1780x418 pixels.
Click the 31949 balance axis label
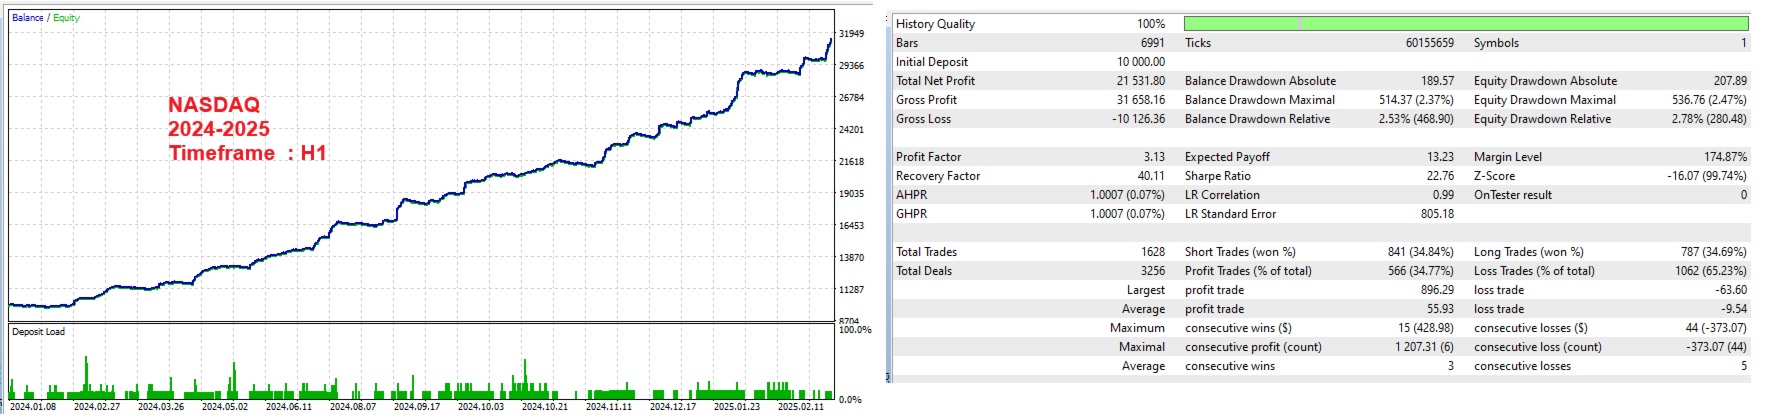pyautogui.click(x=852, y=34)
